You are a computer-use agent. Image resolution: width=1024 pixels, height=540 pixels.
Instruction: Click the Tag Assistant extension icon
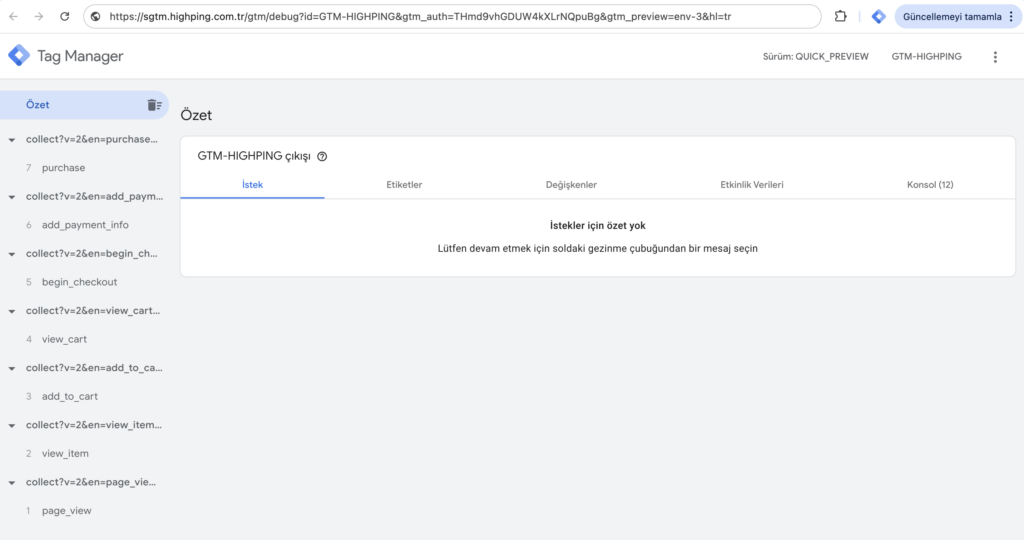click(878, 17)
